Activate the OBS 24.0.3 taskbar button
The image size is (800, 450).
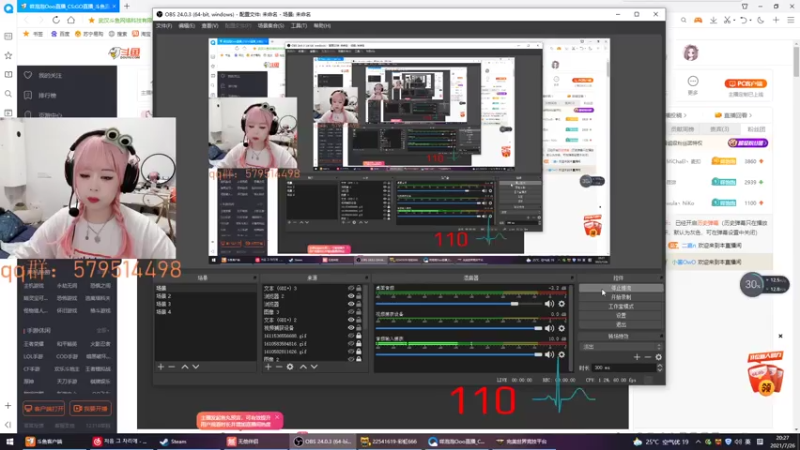(x=323, y=442)
